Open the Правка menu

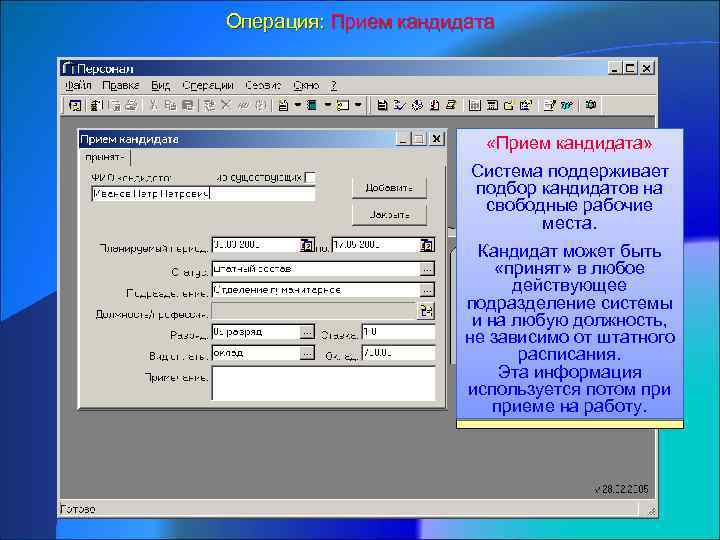point(120,85)
